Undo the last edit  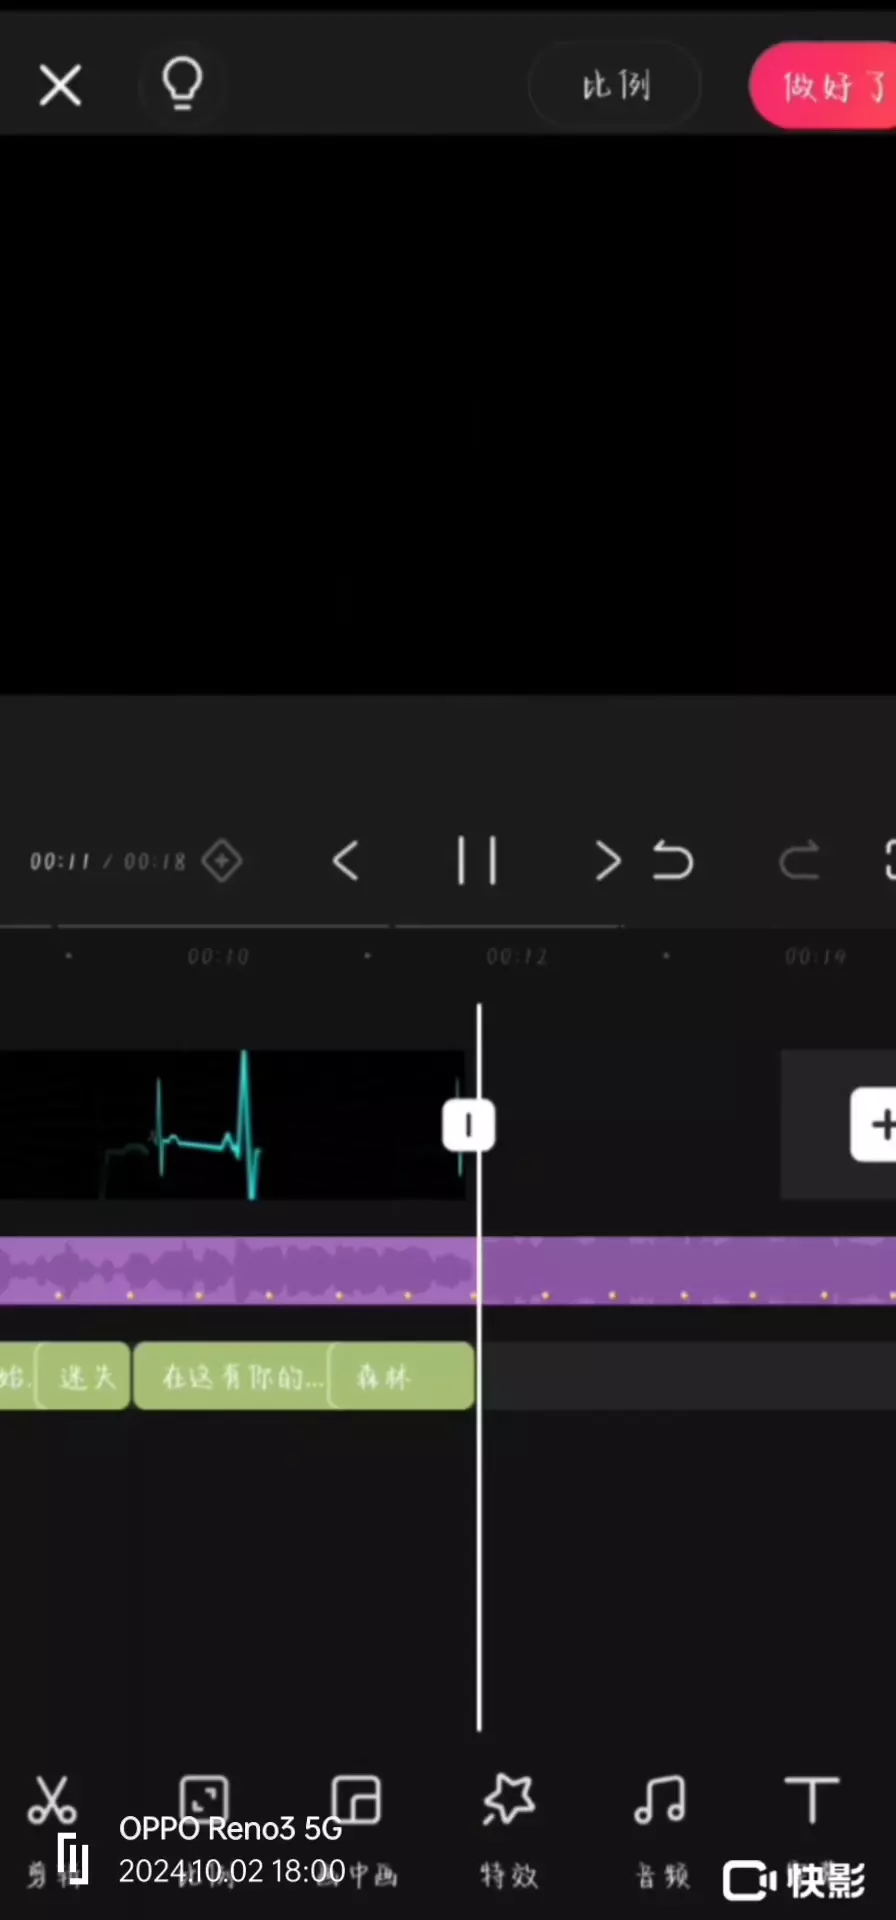(673, 861)
